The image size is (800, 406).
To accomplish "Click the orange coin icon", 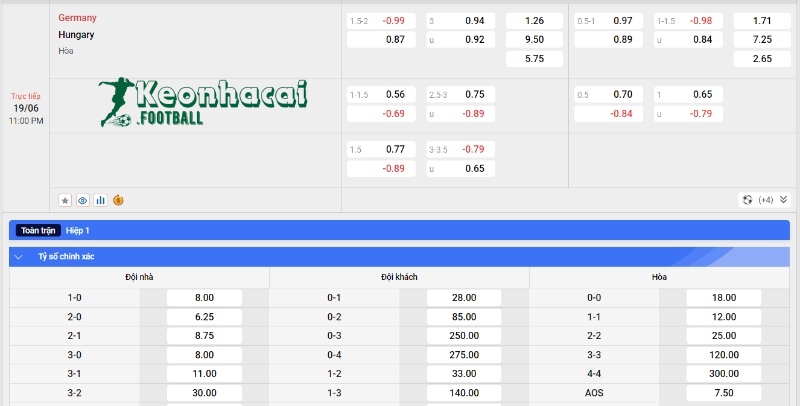I will point(118,200).
